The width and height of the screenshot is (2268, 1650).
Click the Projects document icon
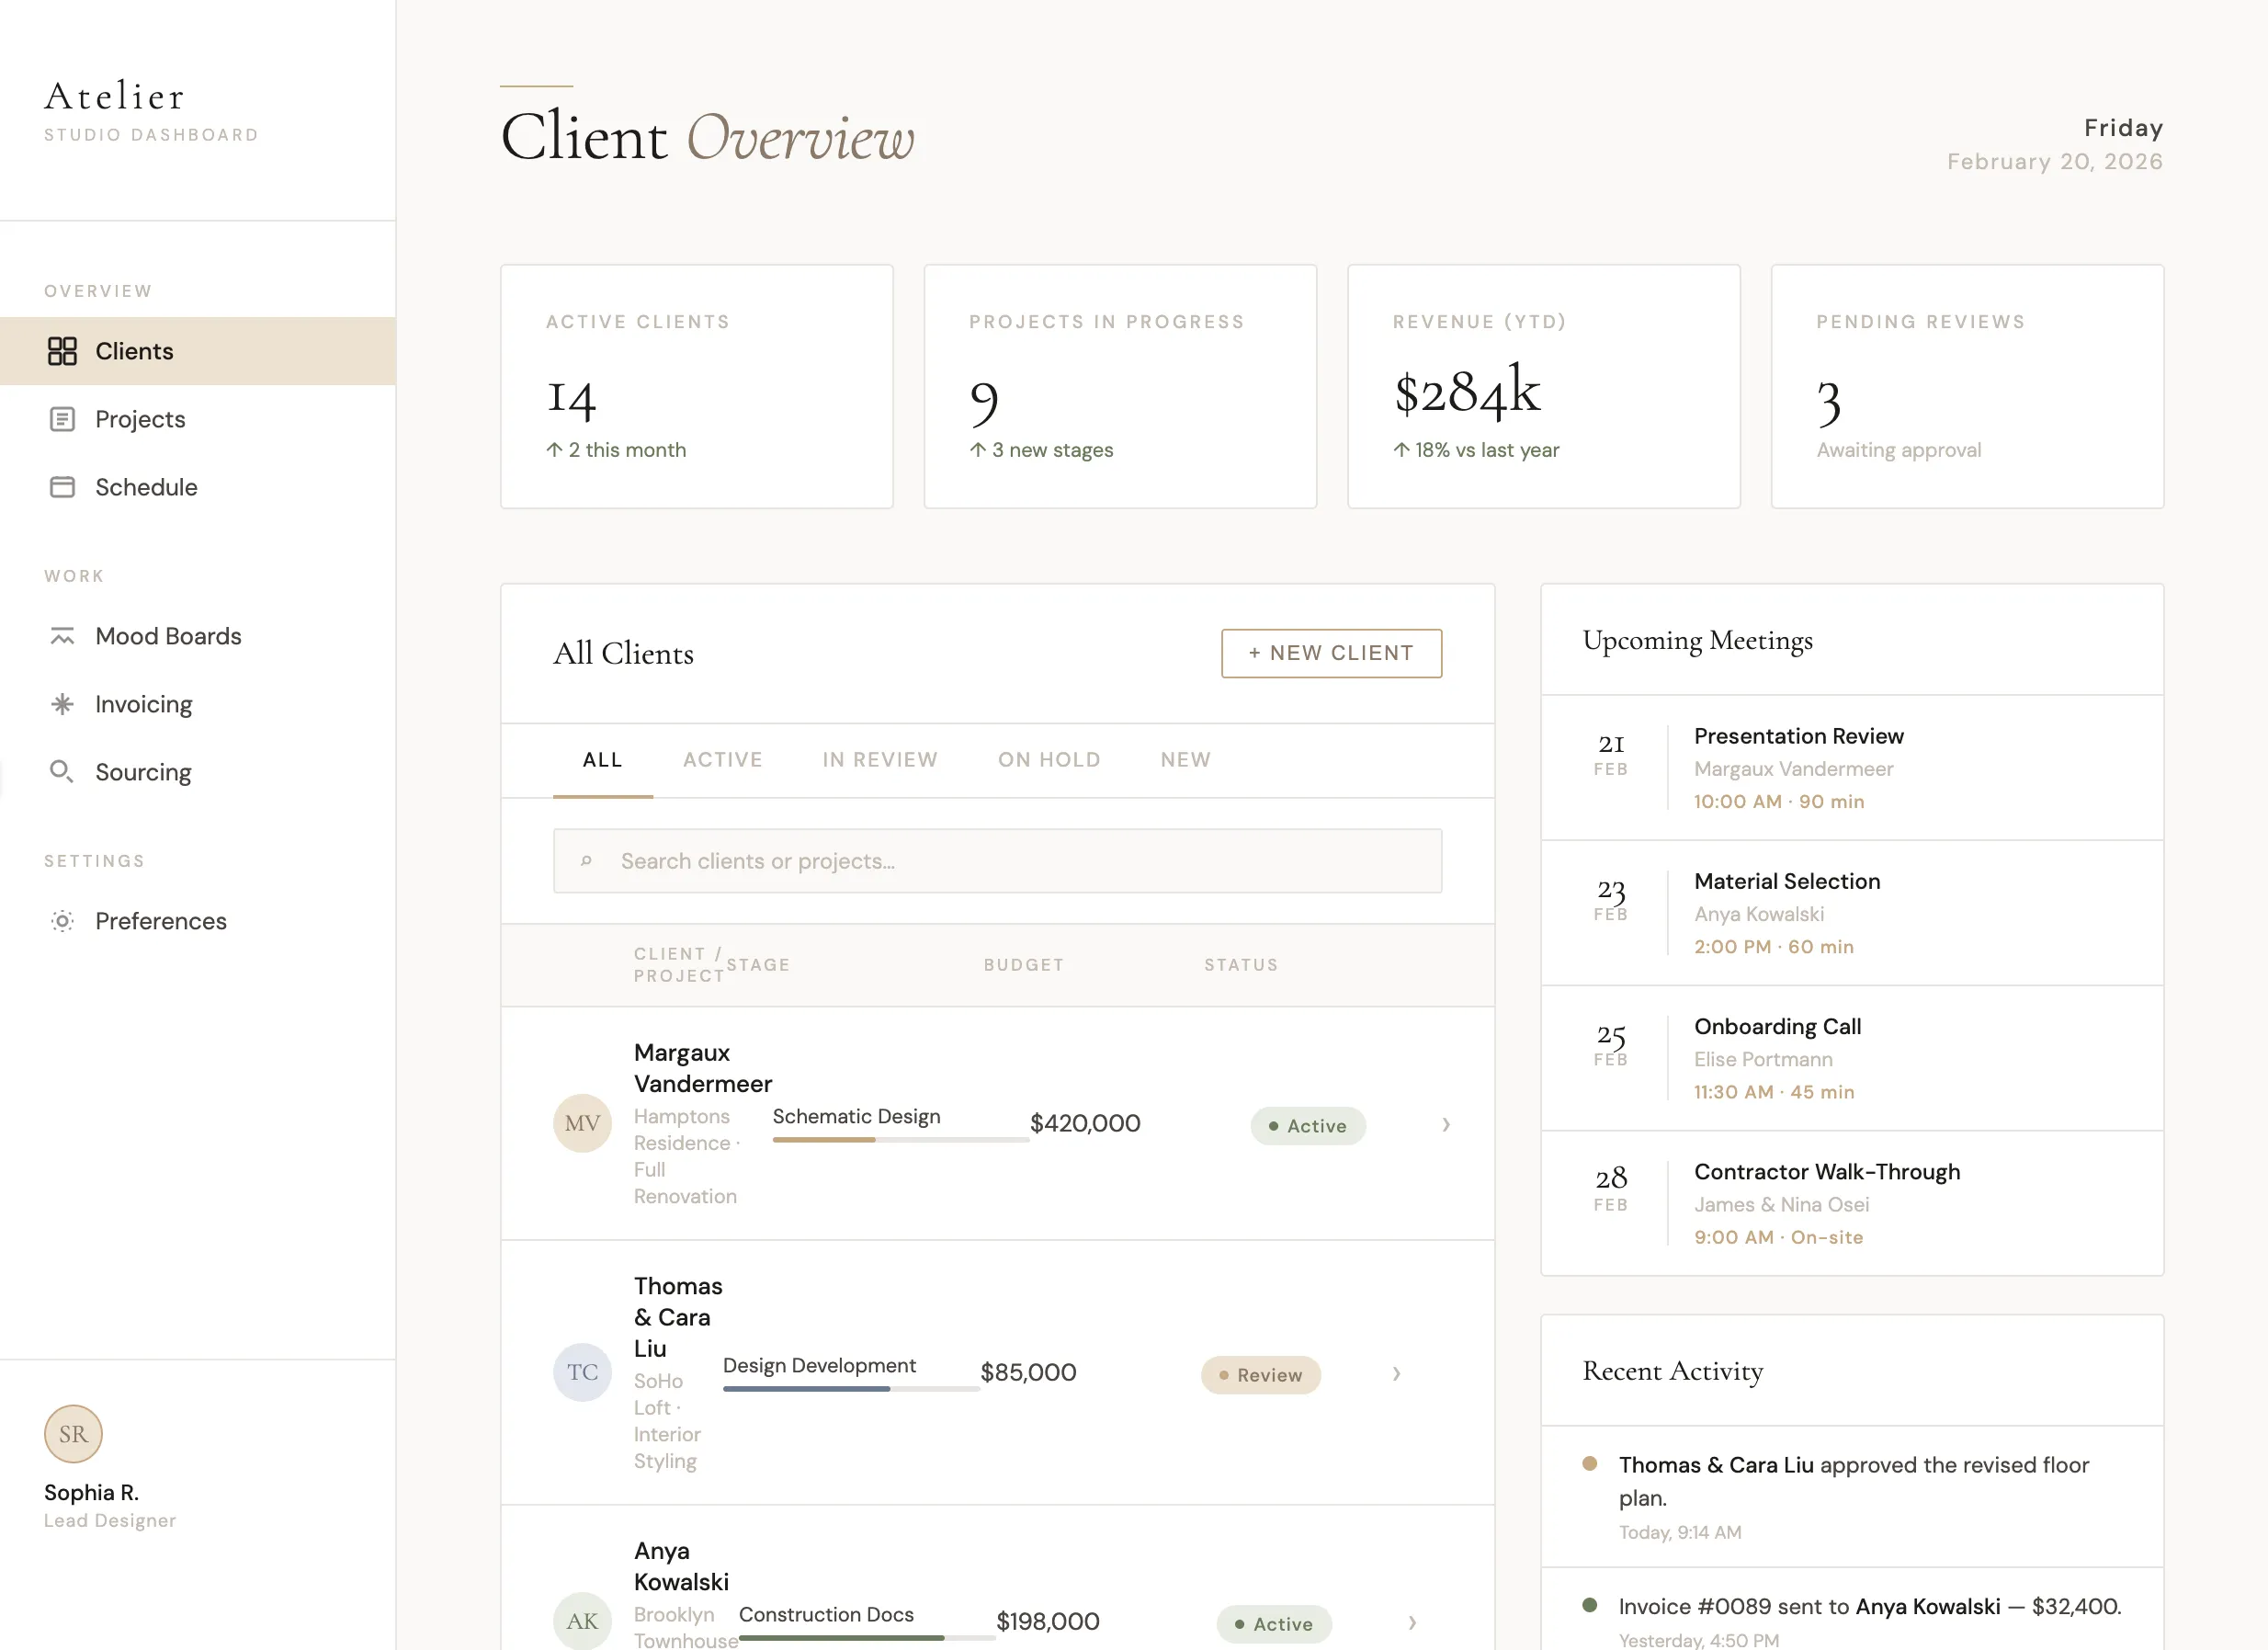(62, 419)
